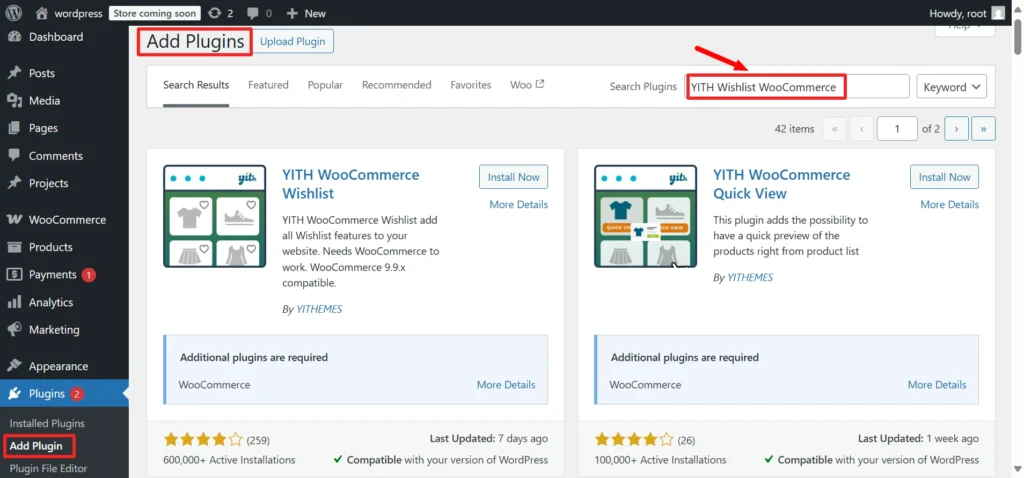Click the Plugins plug icon

pyautogui.click(x=14, y=393)
